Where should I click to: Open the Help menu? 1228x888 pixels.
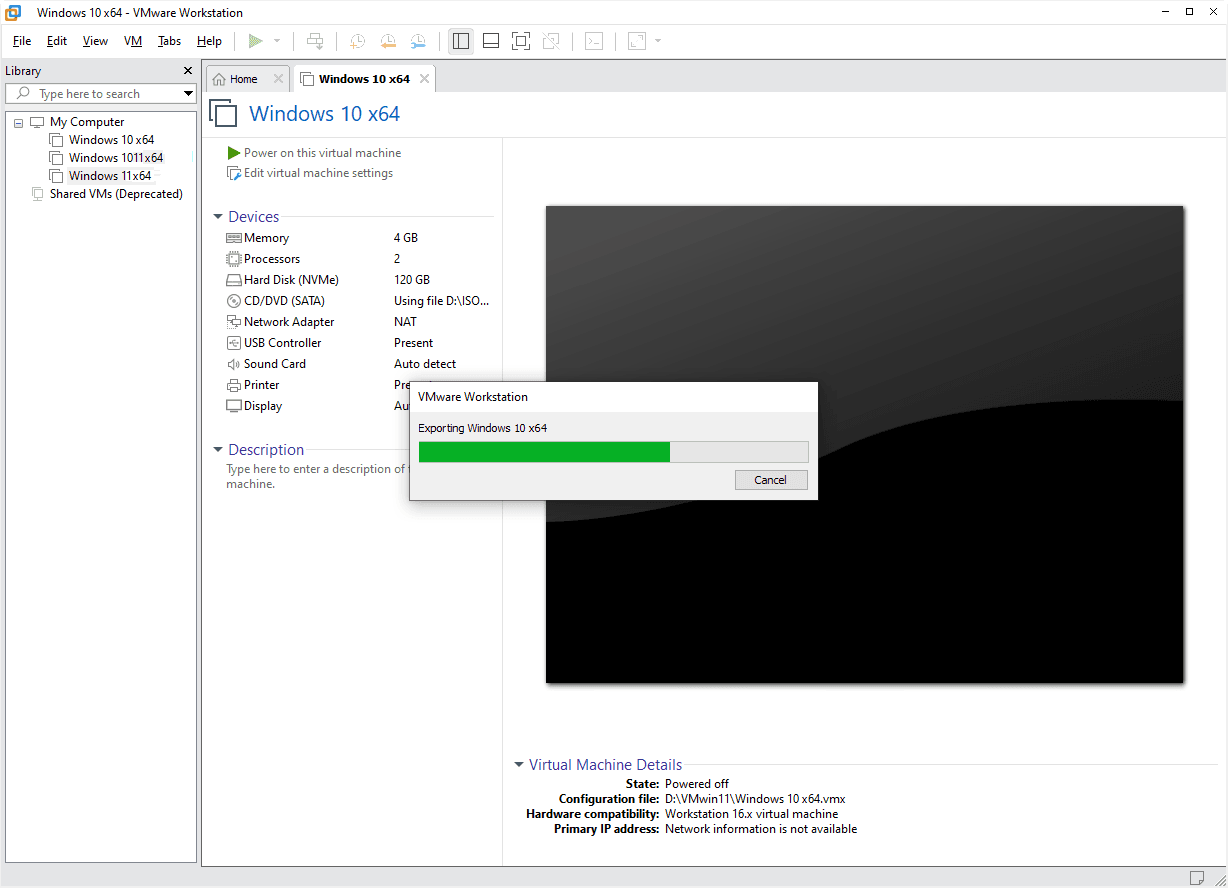coord(209,41)
